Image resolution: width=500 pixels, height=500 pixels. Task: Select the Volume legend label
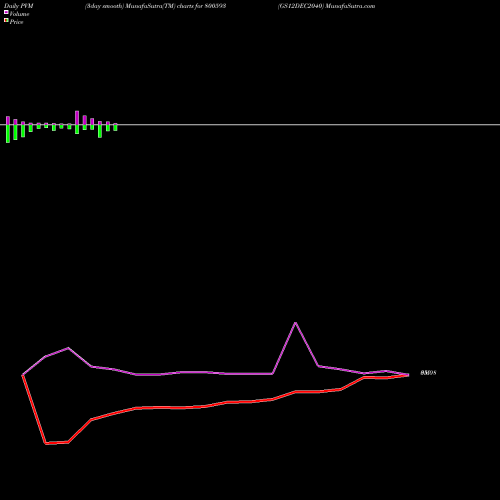click(x=19, y=14)
